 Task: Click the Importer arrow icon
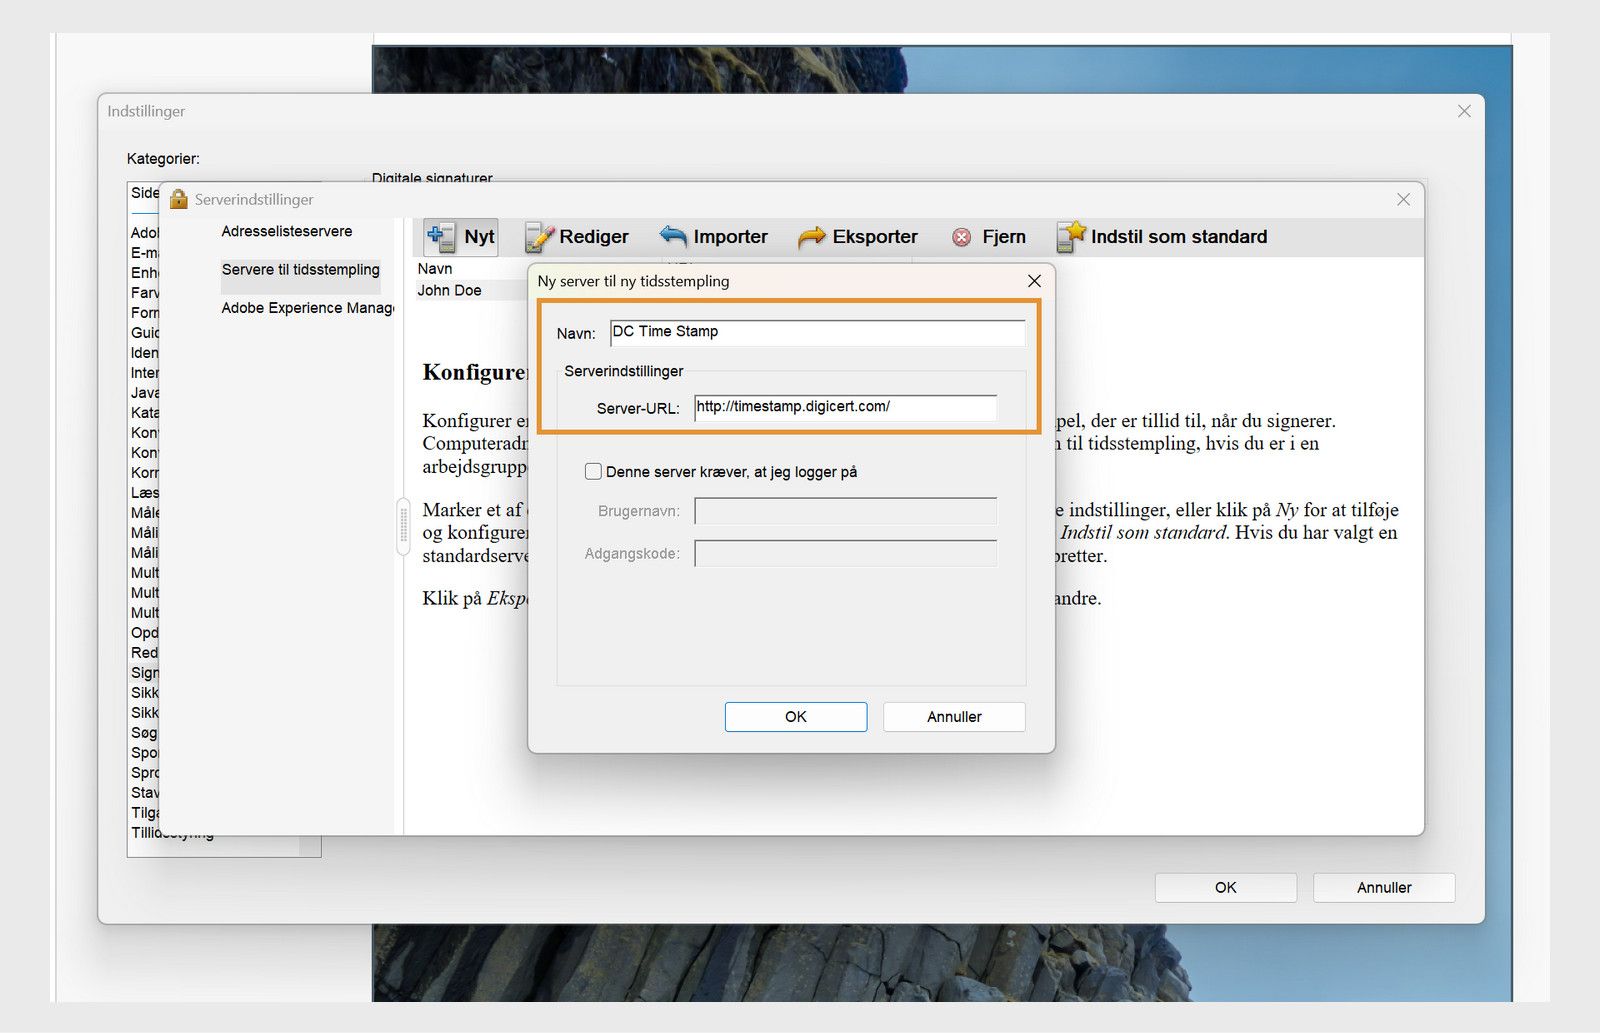click(x=671, y=236)
